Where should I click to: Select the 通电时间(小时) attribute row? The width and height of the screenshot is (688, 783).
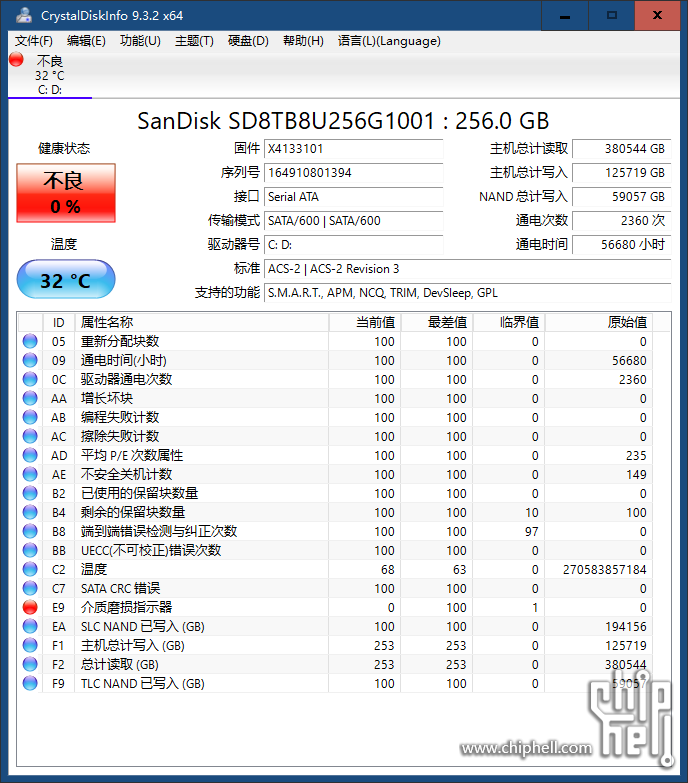click(x=336, y=361)
